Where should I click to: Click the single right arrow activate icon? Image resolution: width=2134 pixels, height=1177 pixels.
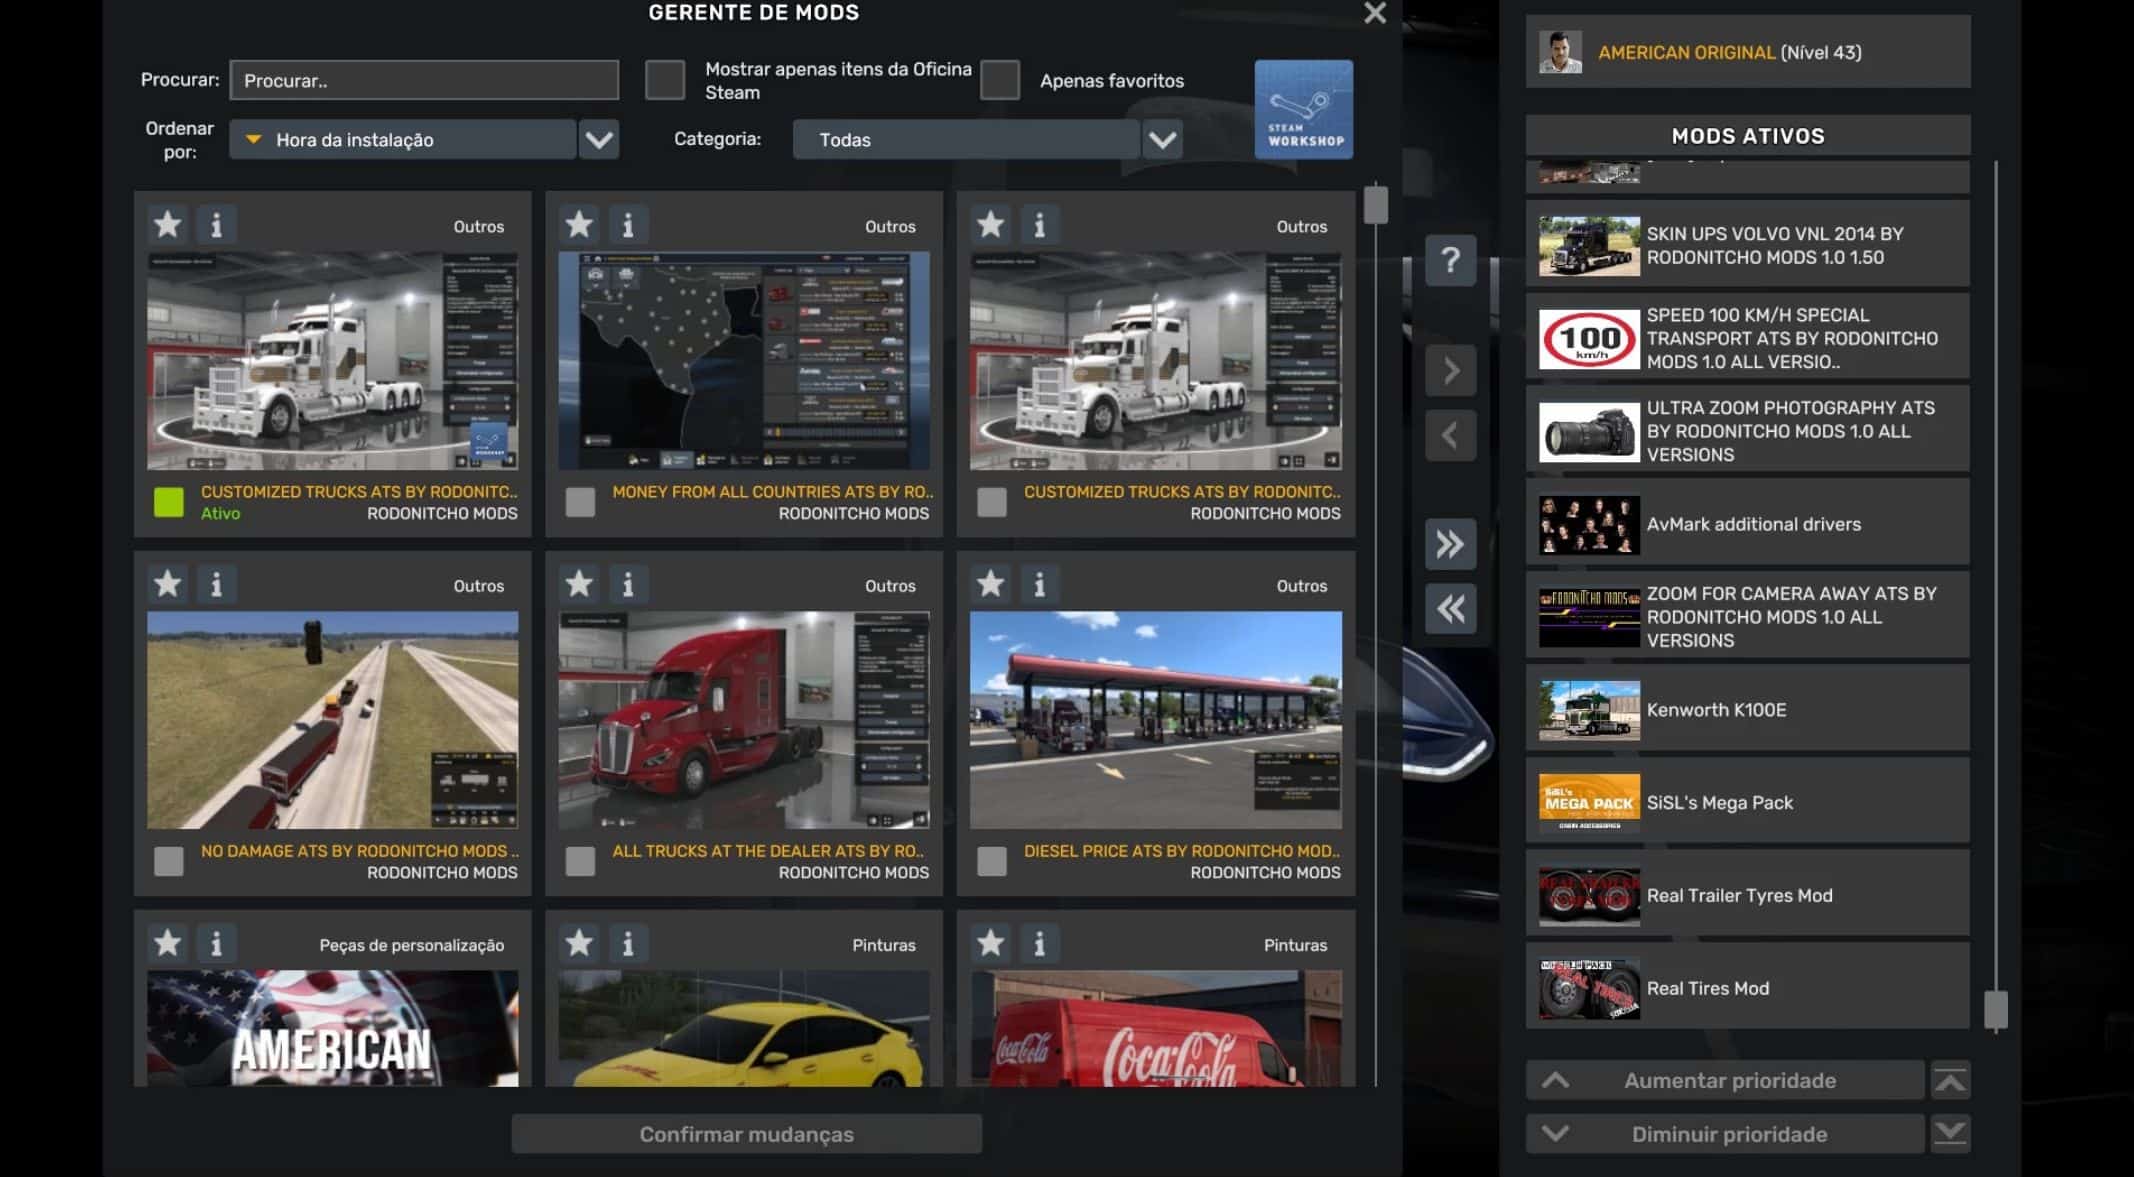pyautogui.click(x=1450, y=371)
